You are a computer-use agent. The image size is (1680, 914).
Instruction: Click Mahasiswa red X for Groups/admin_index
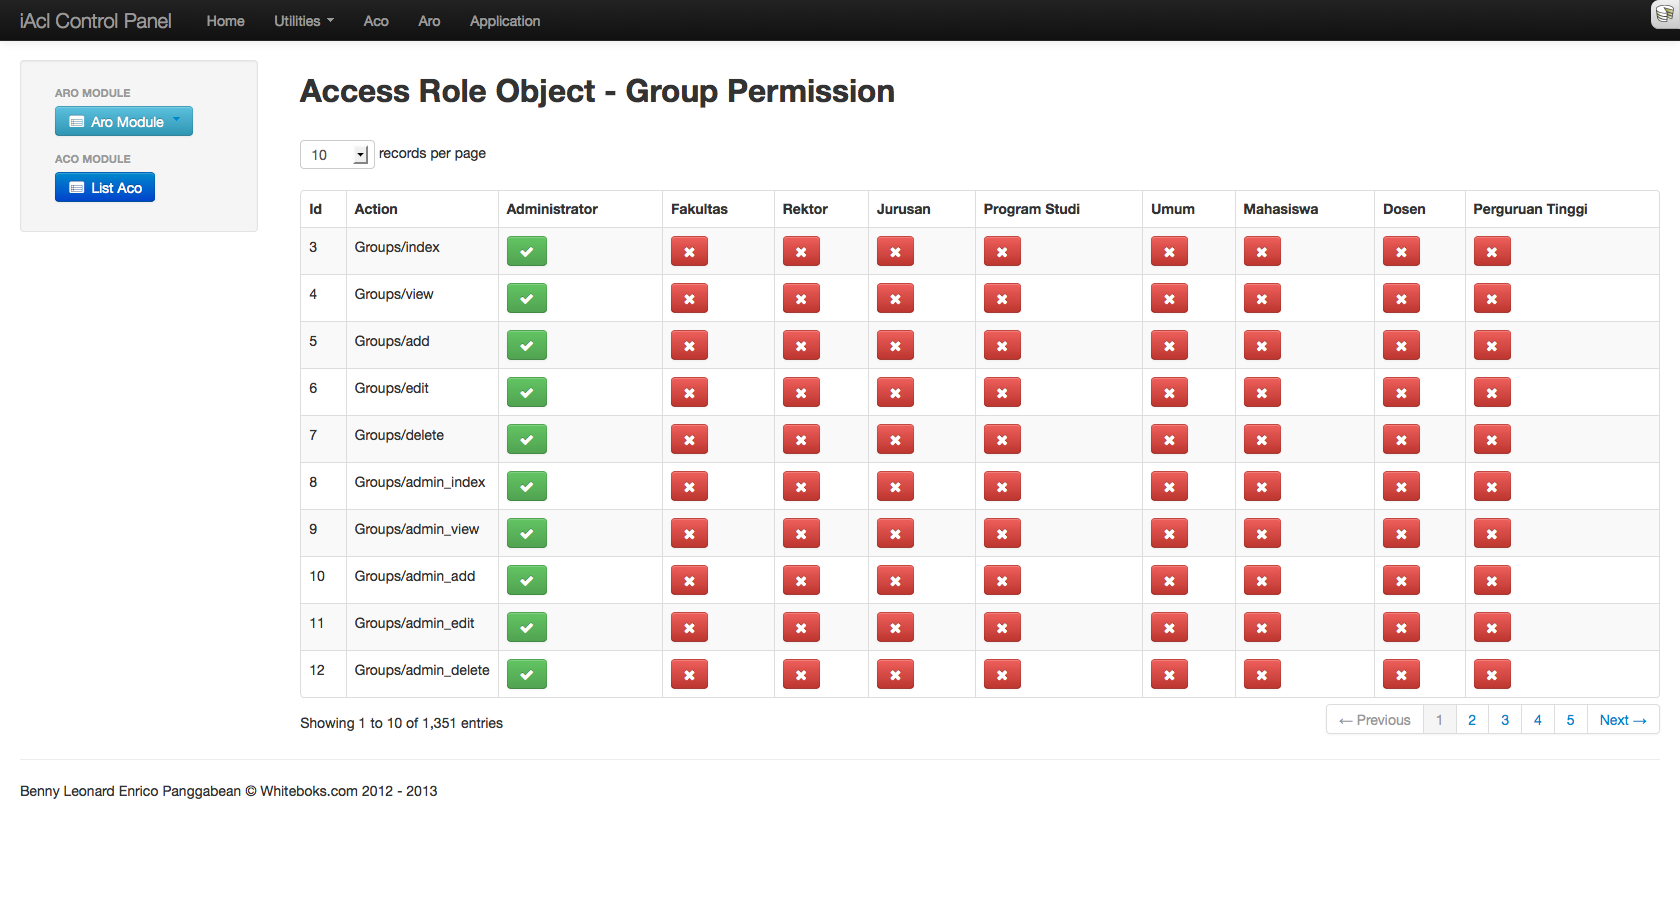click(1262, 486)
